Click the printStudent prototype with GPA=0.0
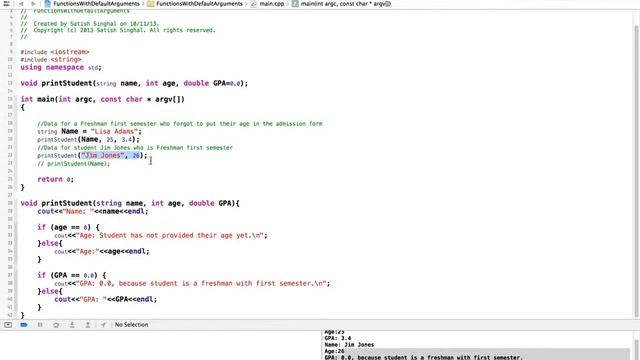Viewport: 640px width, 360px height. point(134,83)
